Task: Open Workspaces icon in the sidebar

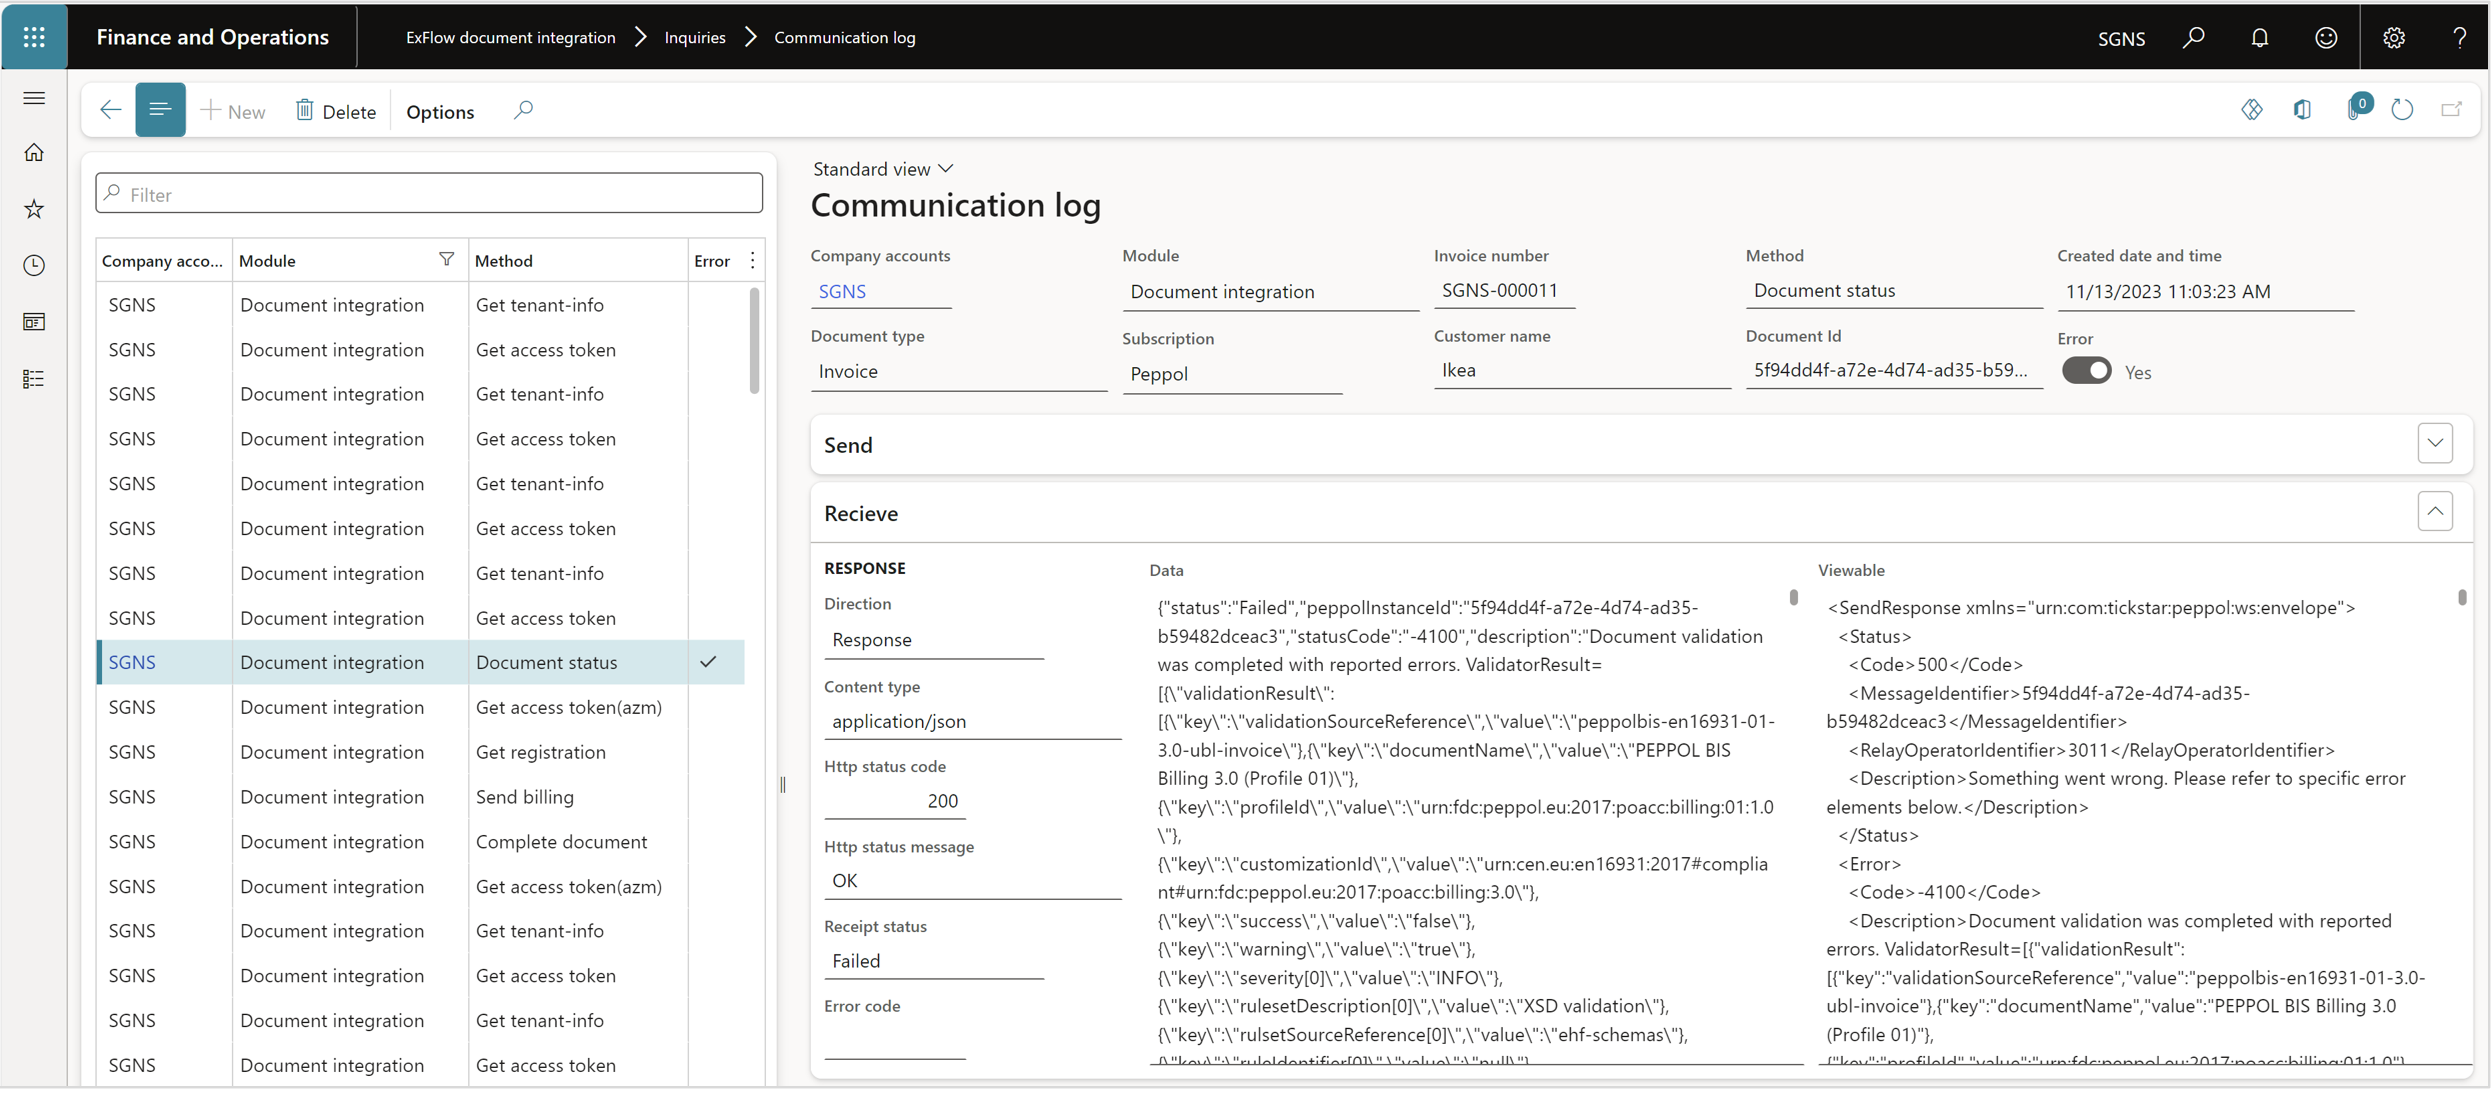Action: (34, 322)
